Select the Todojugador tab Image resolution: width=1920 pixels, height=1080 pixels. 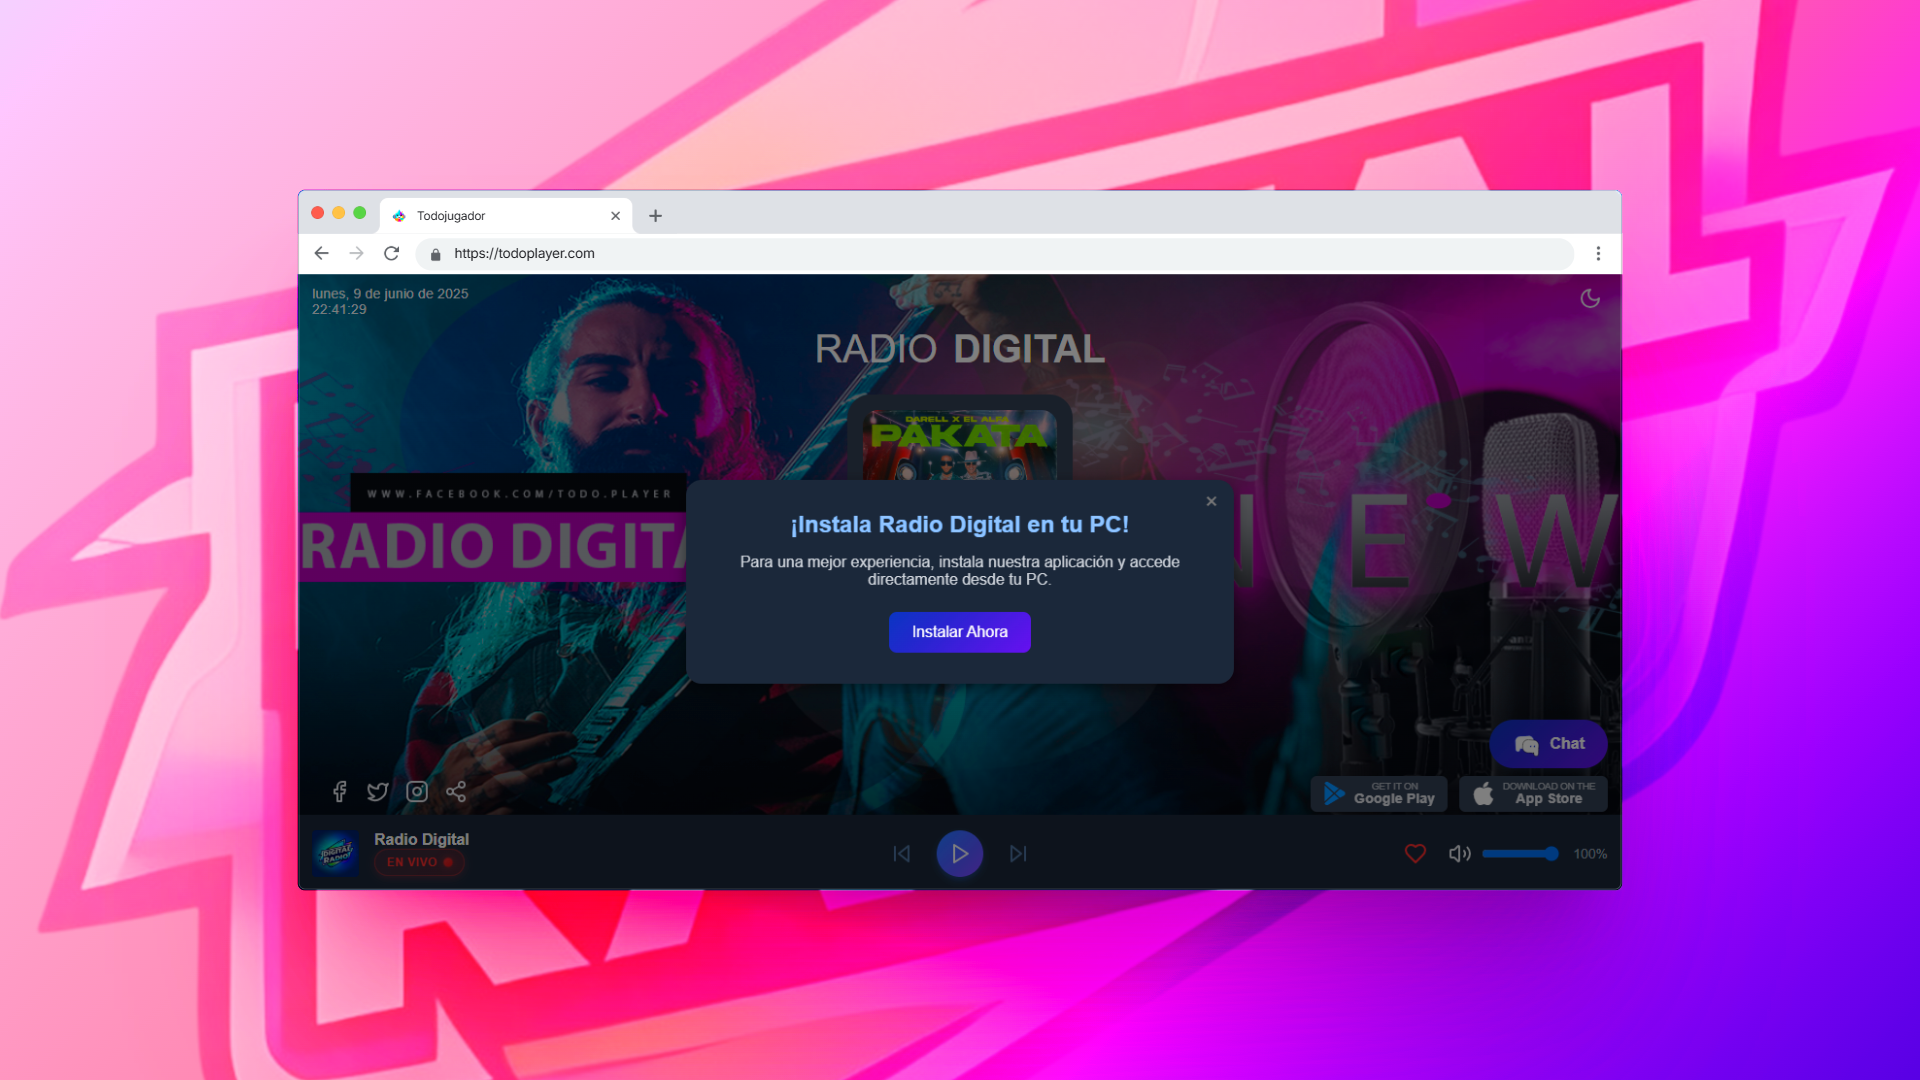pyautogui.click(x=505, y=216)
